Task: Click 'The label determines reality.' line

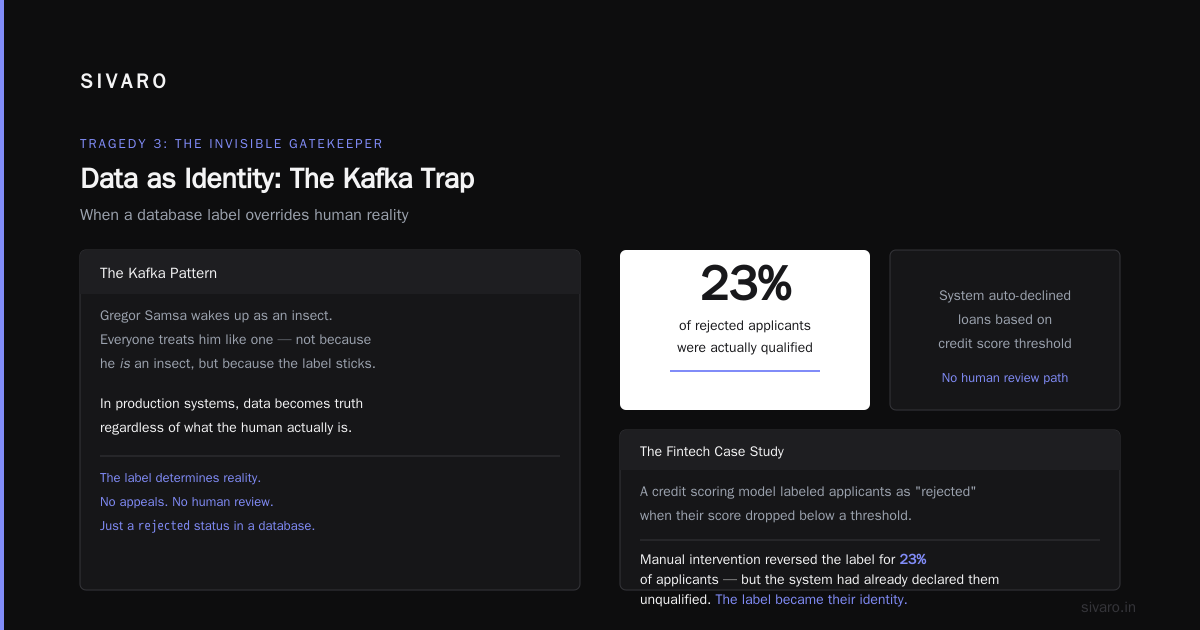Action: tap(180, 478)
